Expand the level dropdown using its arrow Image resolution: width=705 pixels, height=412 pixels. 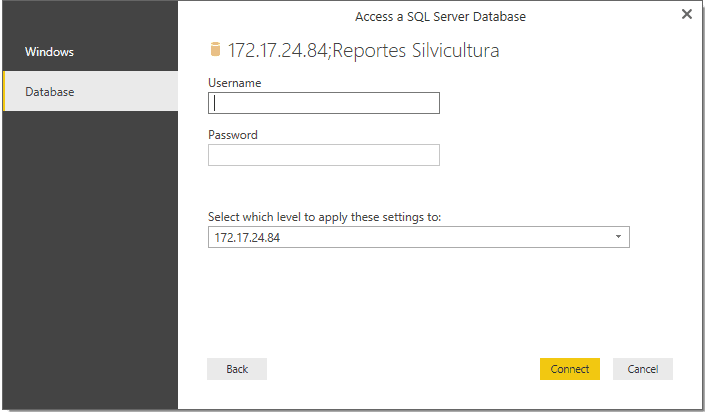(x=618, y=237)
